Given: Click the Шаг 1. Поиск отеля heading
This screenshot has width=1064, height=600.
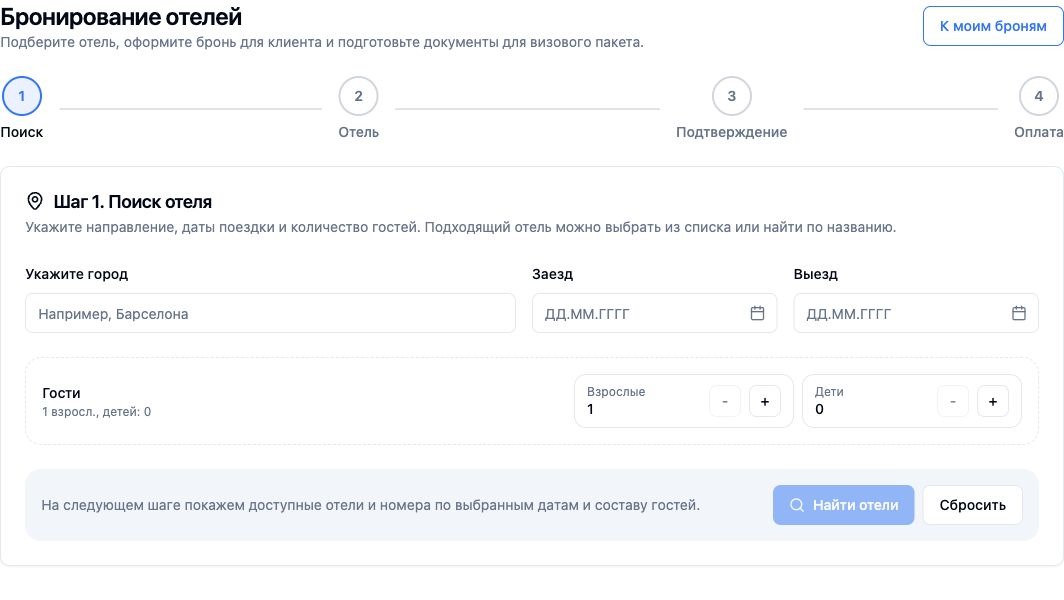Looking at the screenshot, I should [132, 202].
